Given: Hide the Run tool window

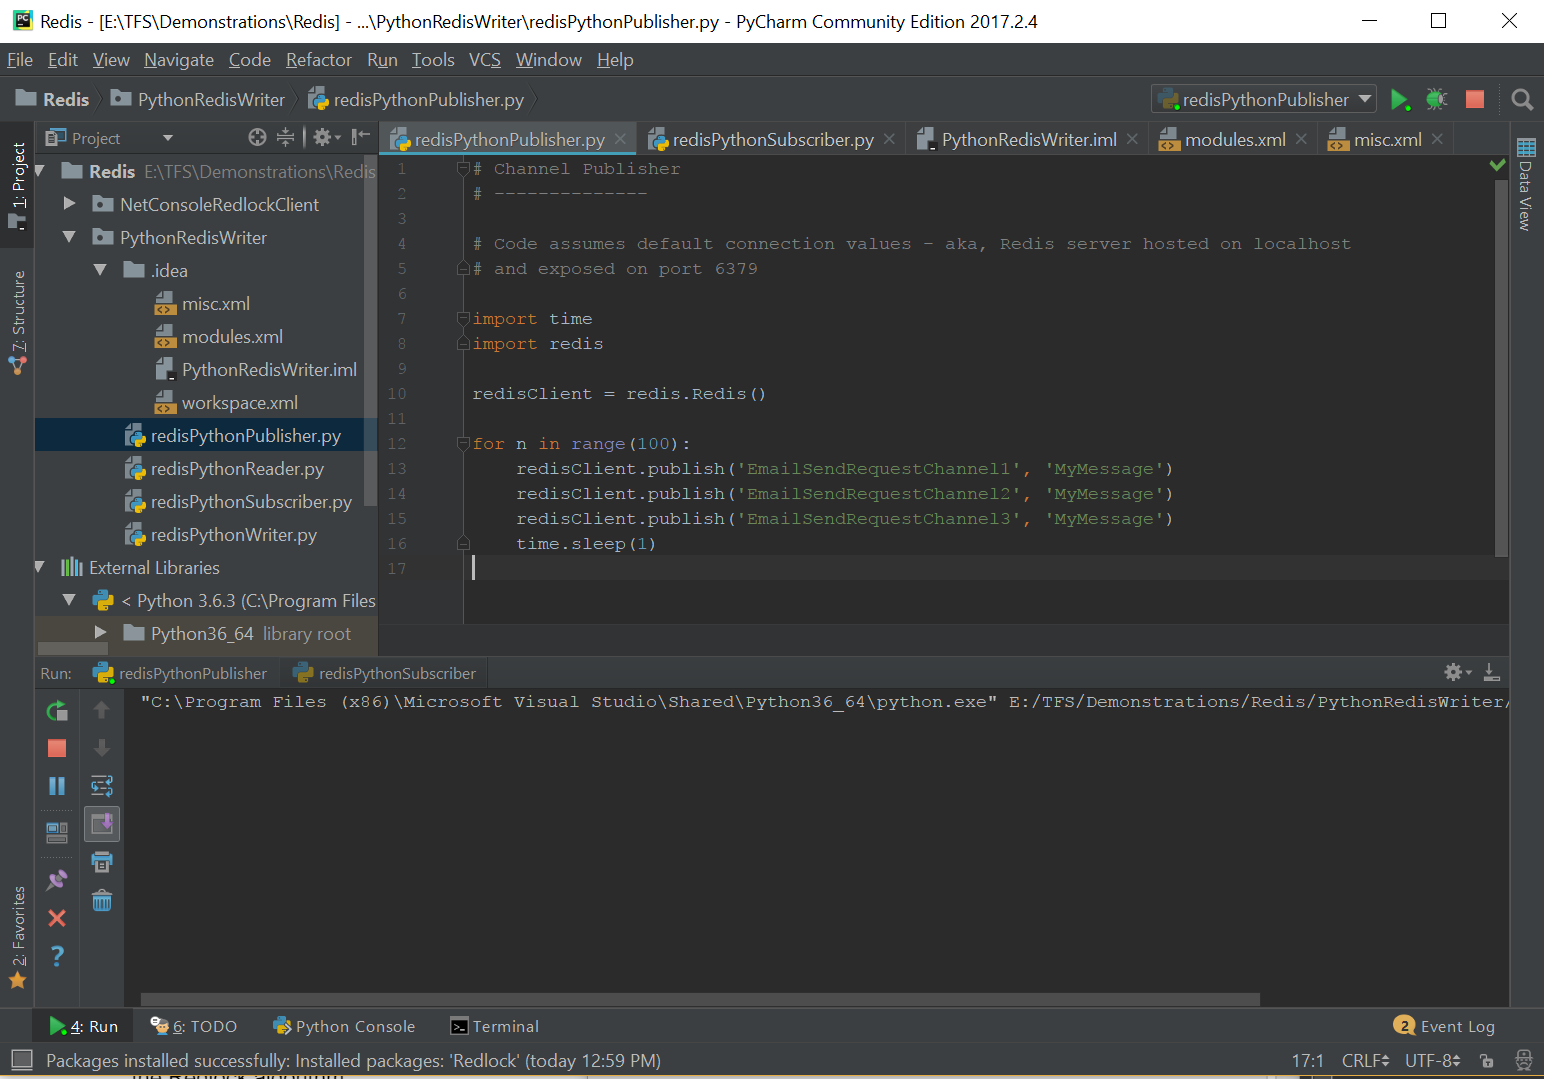Looking at the screenshot, I should [1491, 672].
